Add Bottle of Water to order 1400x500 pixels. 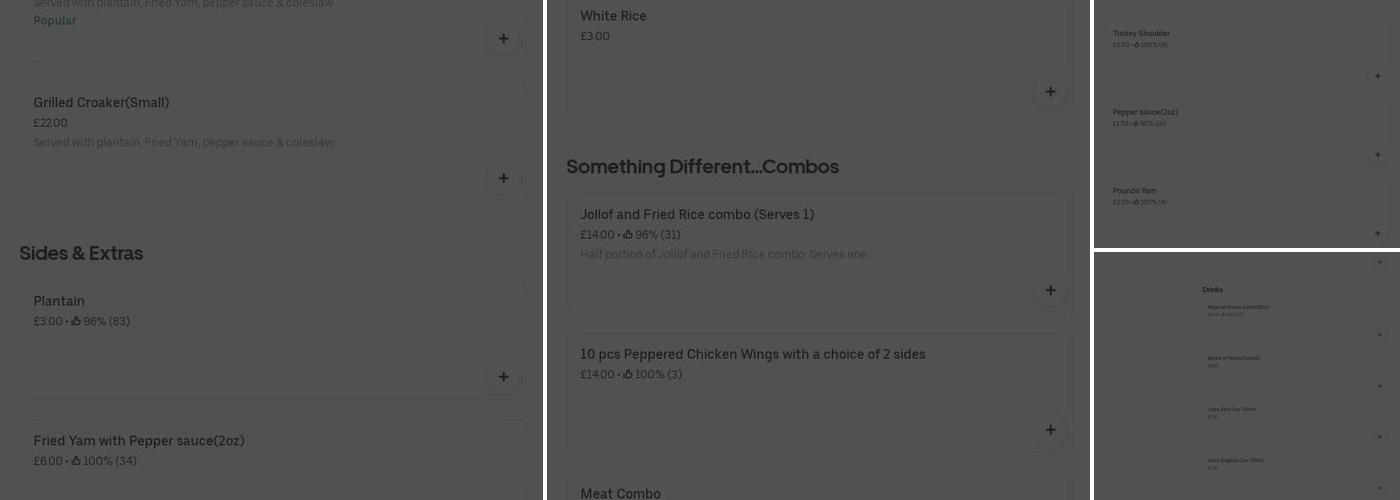pos(1379,386)
